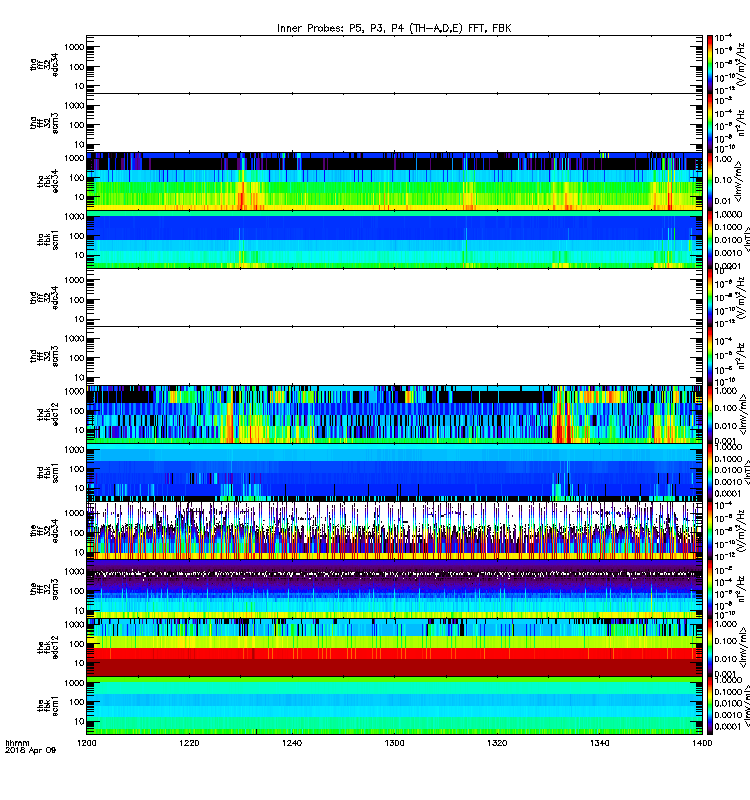The image size is (750, 800).
Task: Click the '10' tick label of thd fbk edc12 panel
Action: click(79, 430)
